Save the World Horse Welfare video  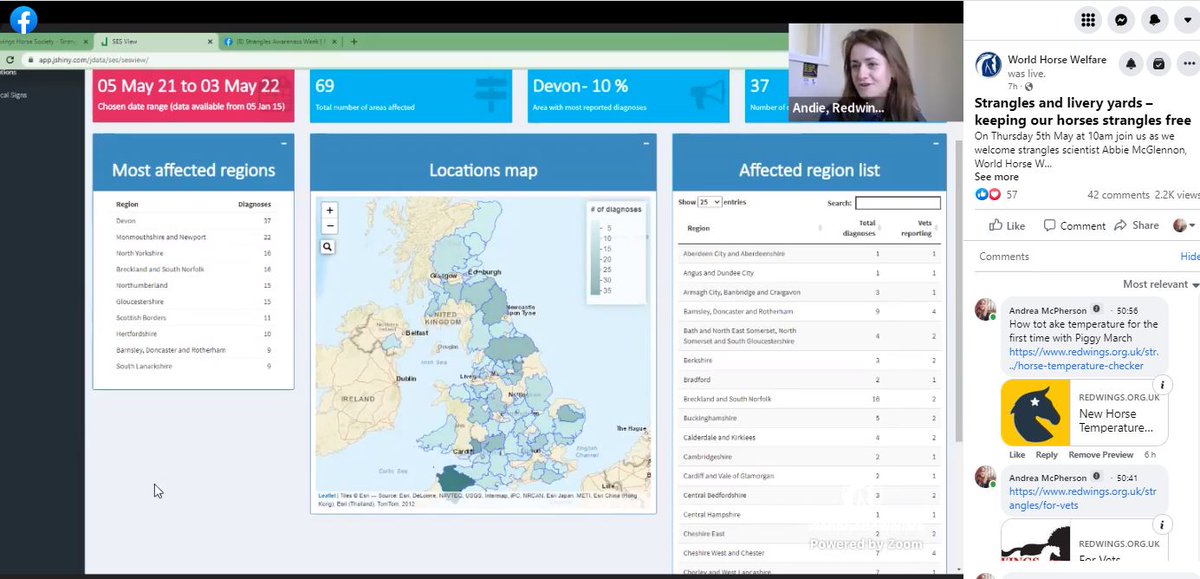pyautogui.click(x=1158, y=63)
